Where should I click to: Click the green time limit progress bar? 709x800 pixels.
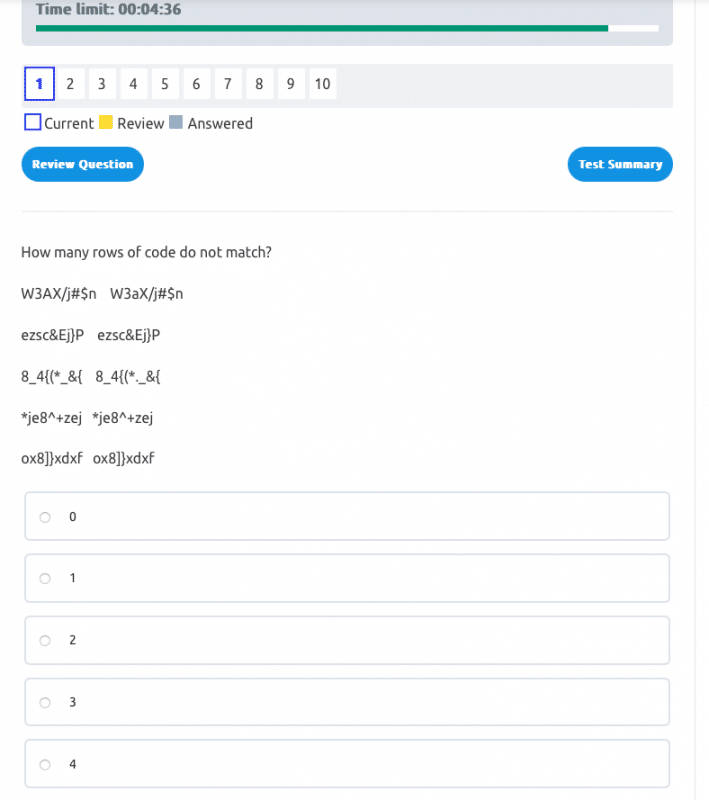click(x=322, y=28)
